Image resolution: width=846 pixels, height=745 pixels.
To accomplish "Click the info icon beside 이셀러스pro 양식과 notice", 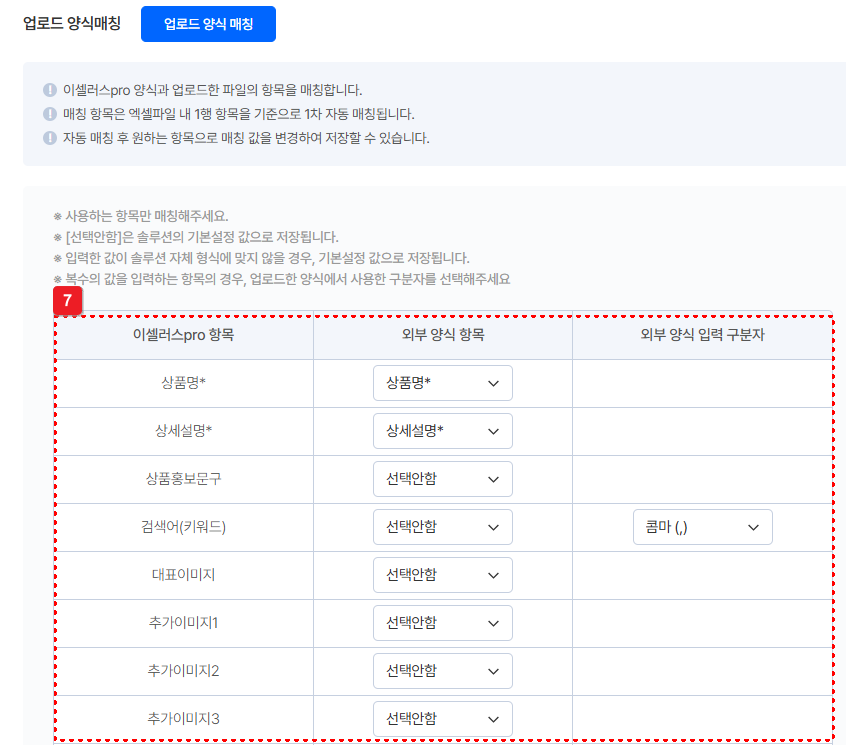I will coord(50,90).
